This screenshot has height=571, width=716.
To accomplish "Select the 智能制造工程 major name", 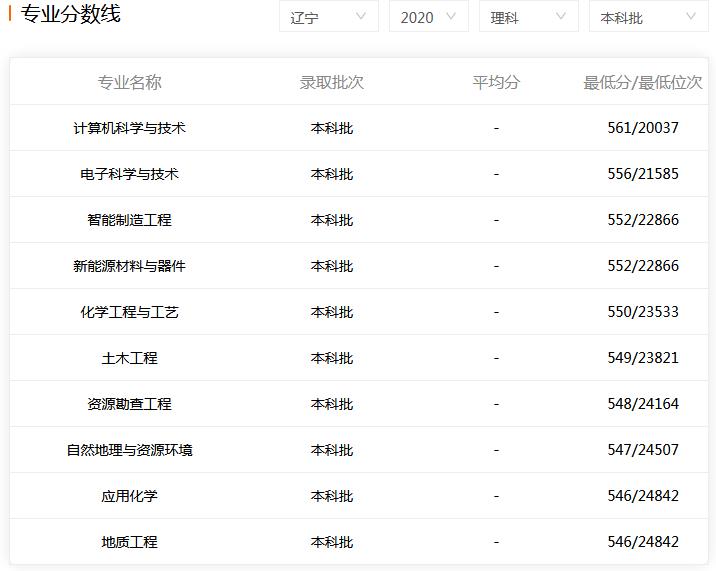I will point(130,220).
